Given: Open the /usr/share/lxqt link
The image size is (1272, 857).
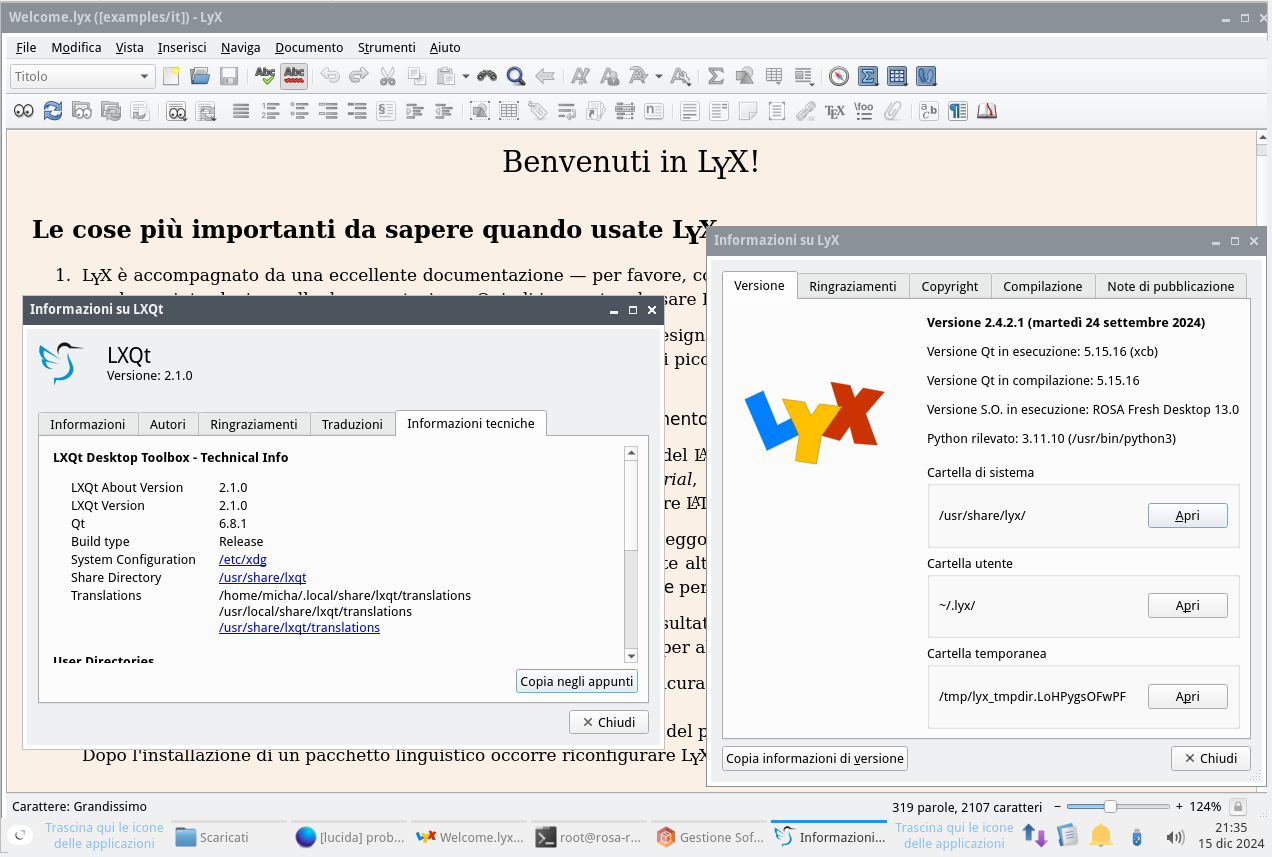Looking at the screenshot, I should [x=262, y=577].
